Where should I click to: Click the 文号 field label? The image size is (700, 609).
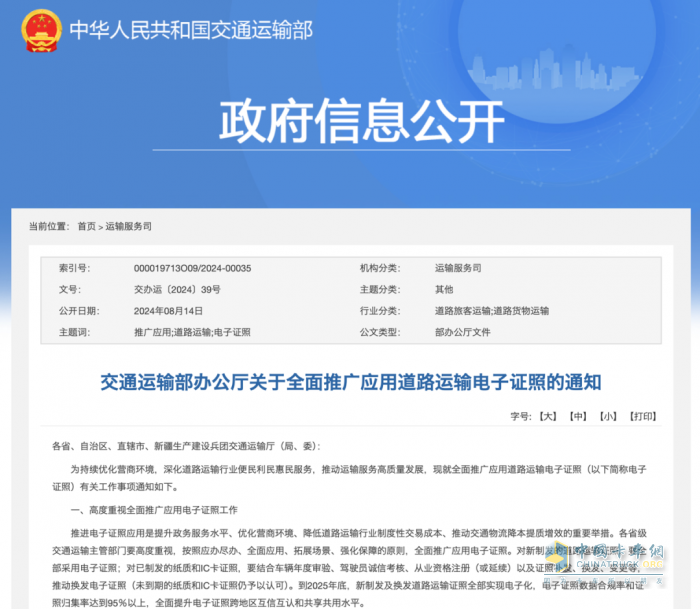pos(70,290)
